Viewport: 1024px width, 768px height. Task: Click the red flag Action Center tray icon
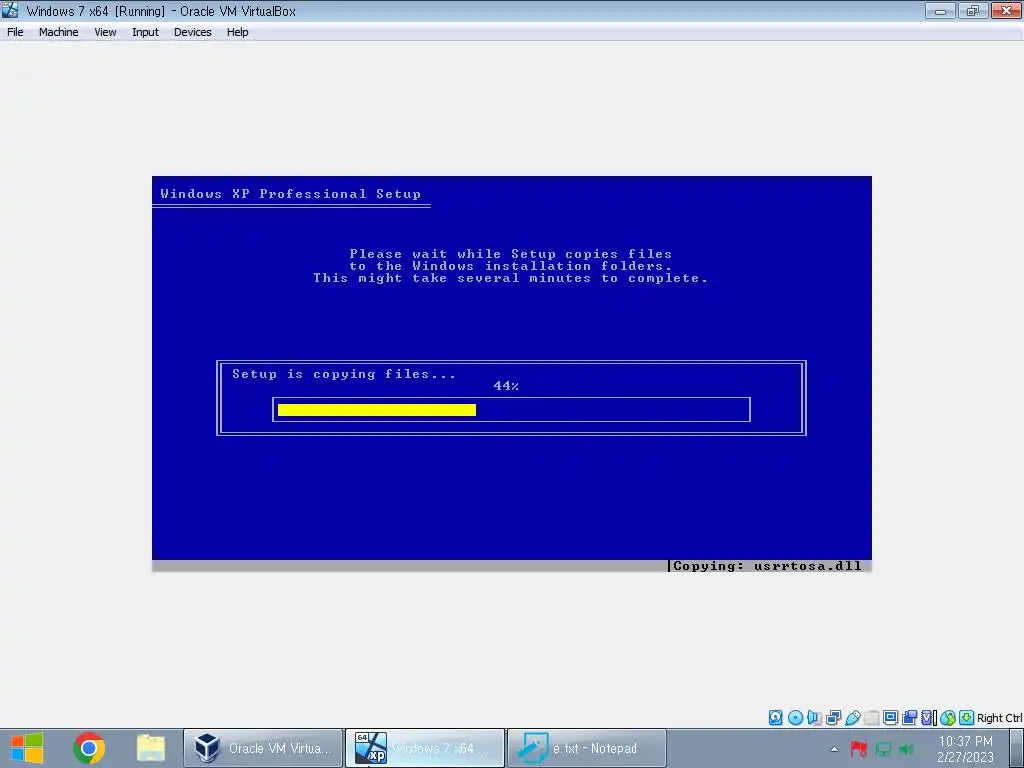coord(859,748)
